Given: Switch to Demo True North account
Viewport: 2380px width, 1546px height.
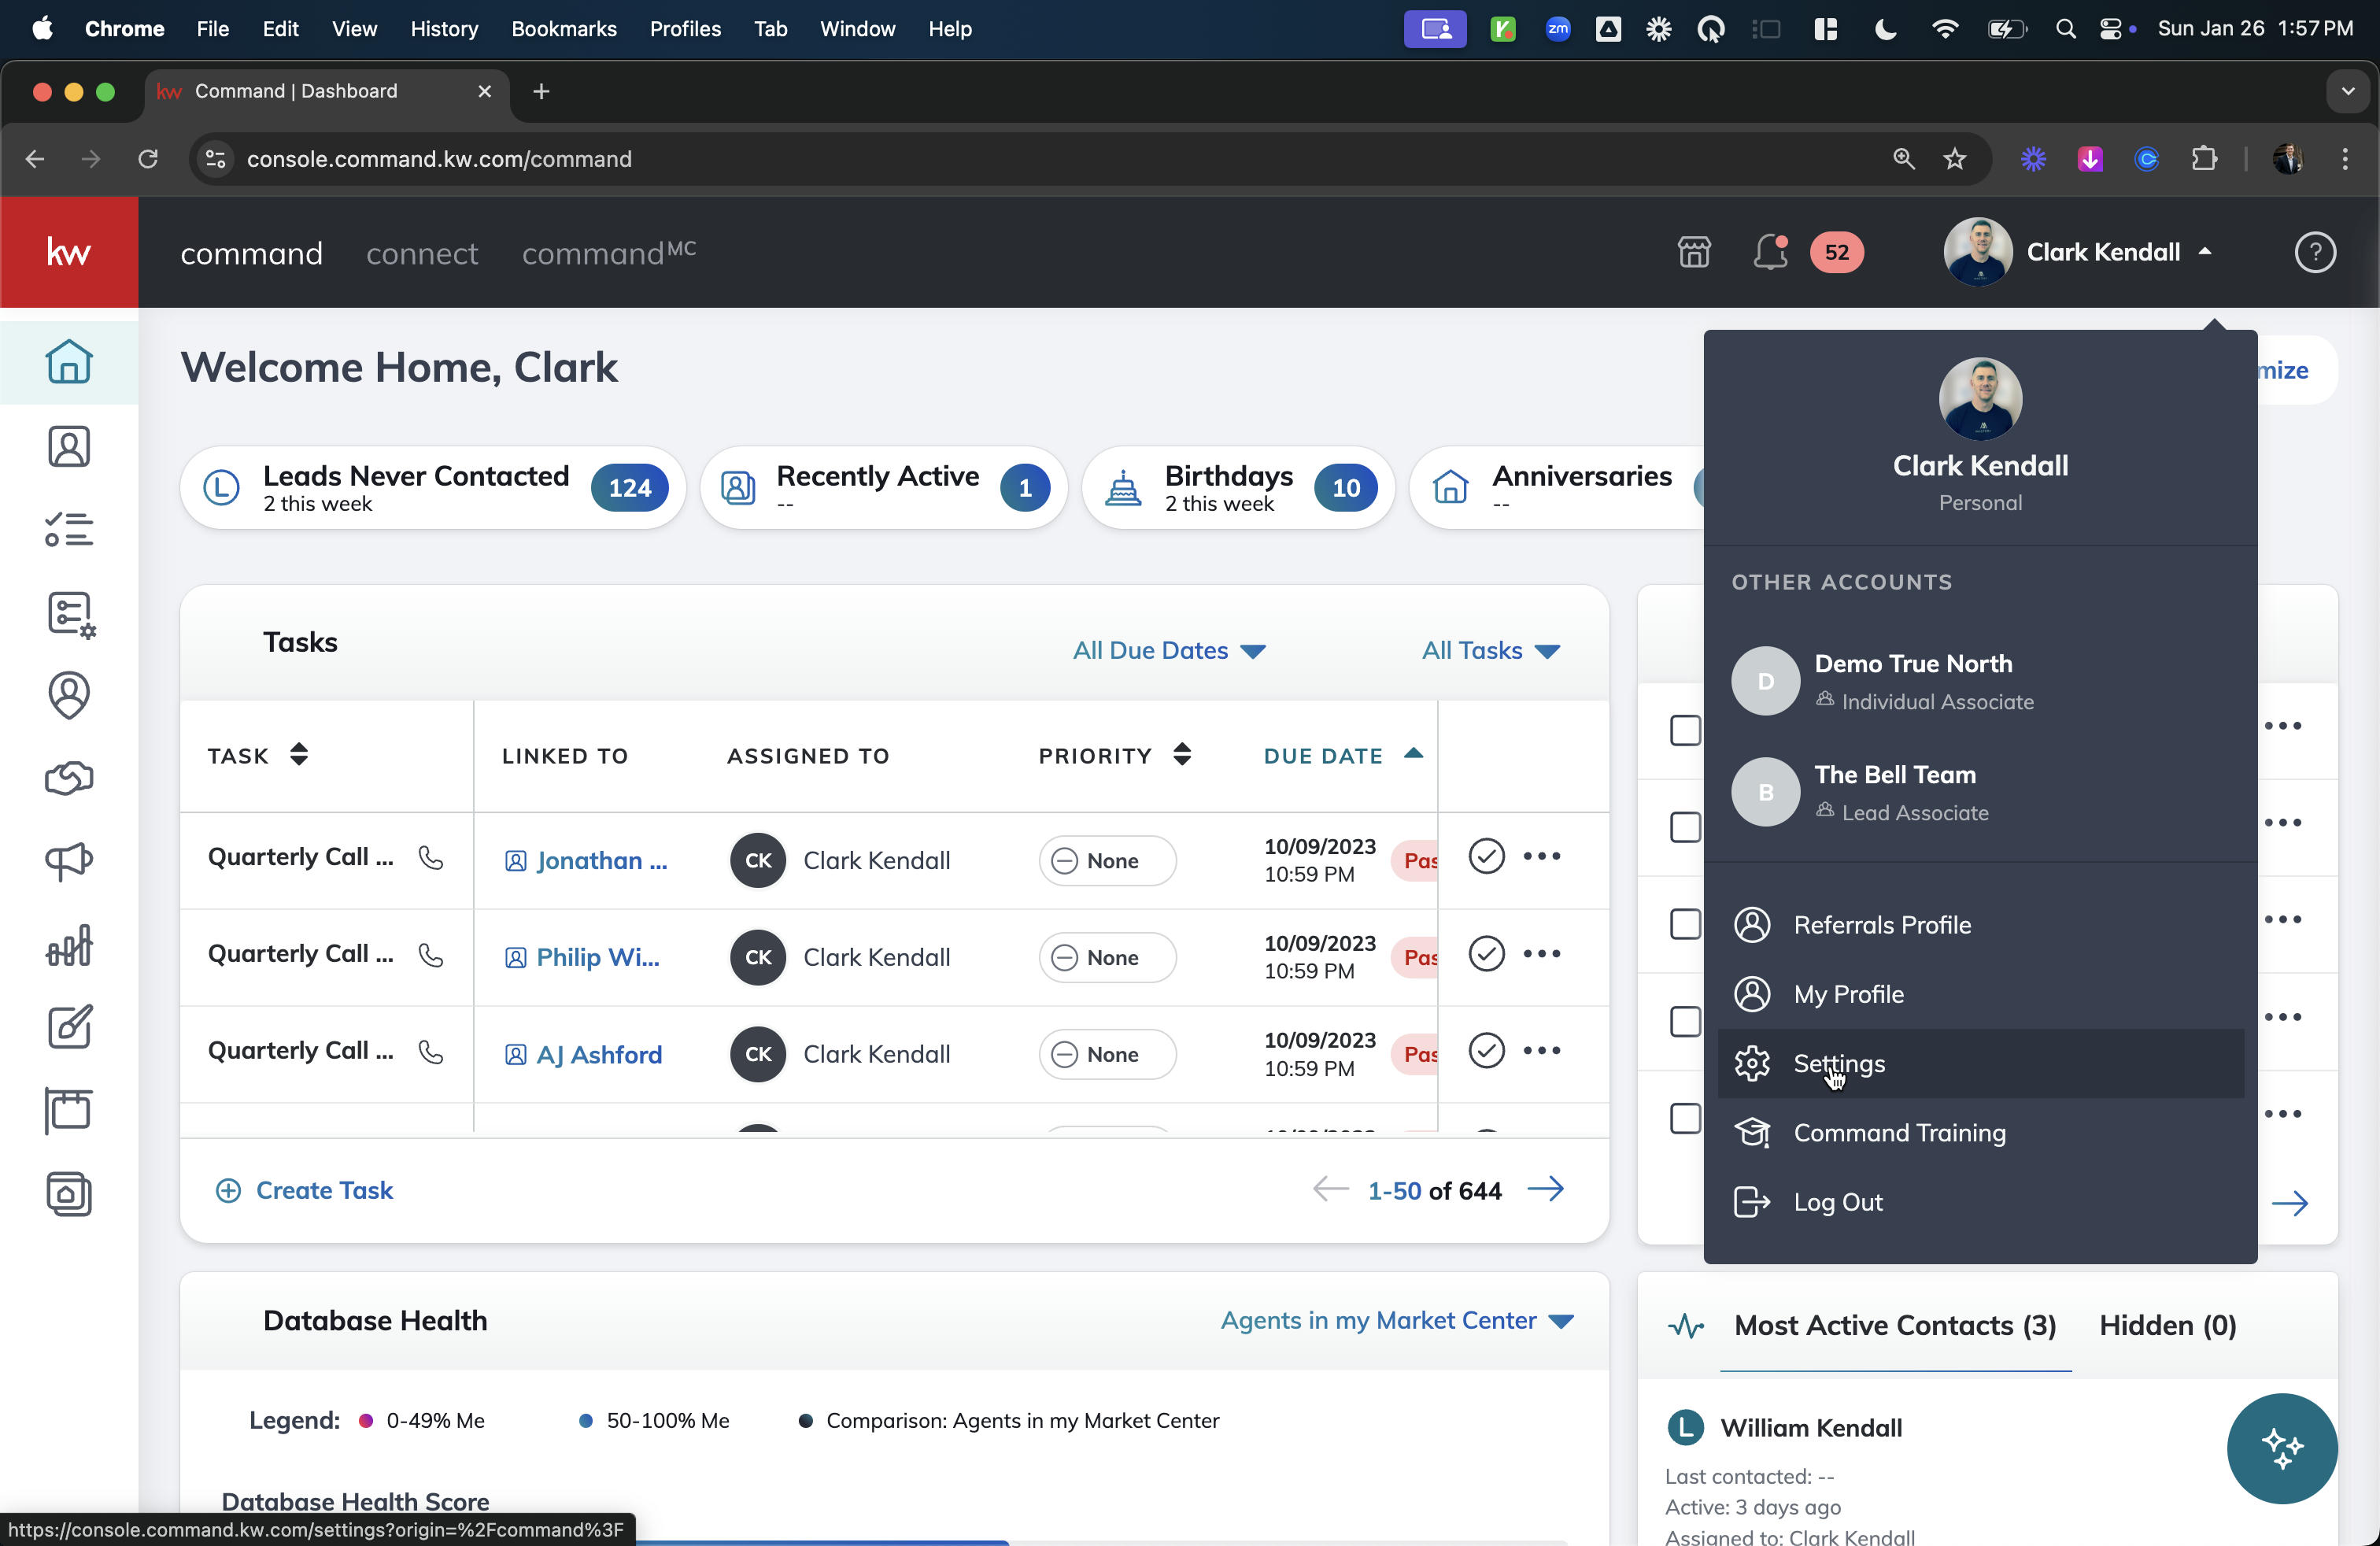Looking at the screenshot, I should click(1980, 681).
